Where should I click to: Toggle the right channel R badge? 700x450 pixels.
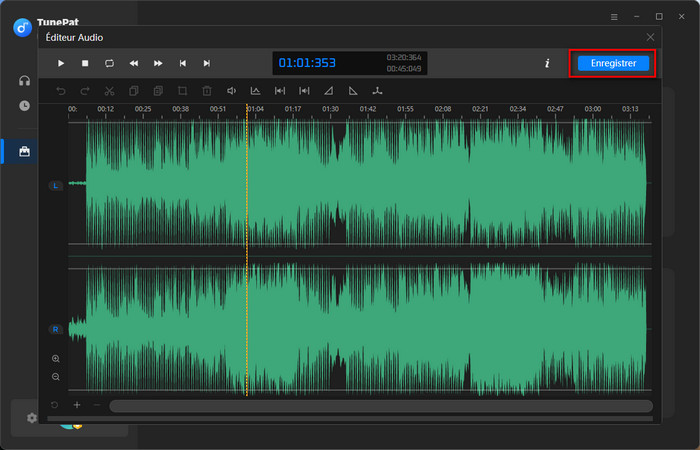(55, 329)
